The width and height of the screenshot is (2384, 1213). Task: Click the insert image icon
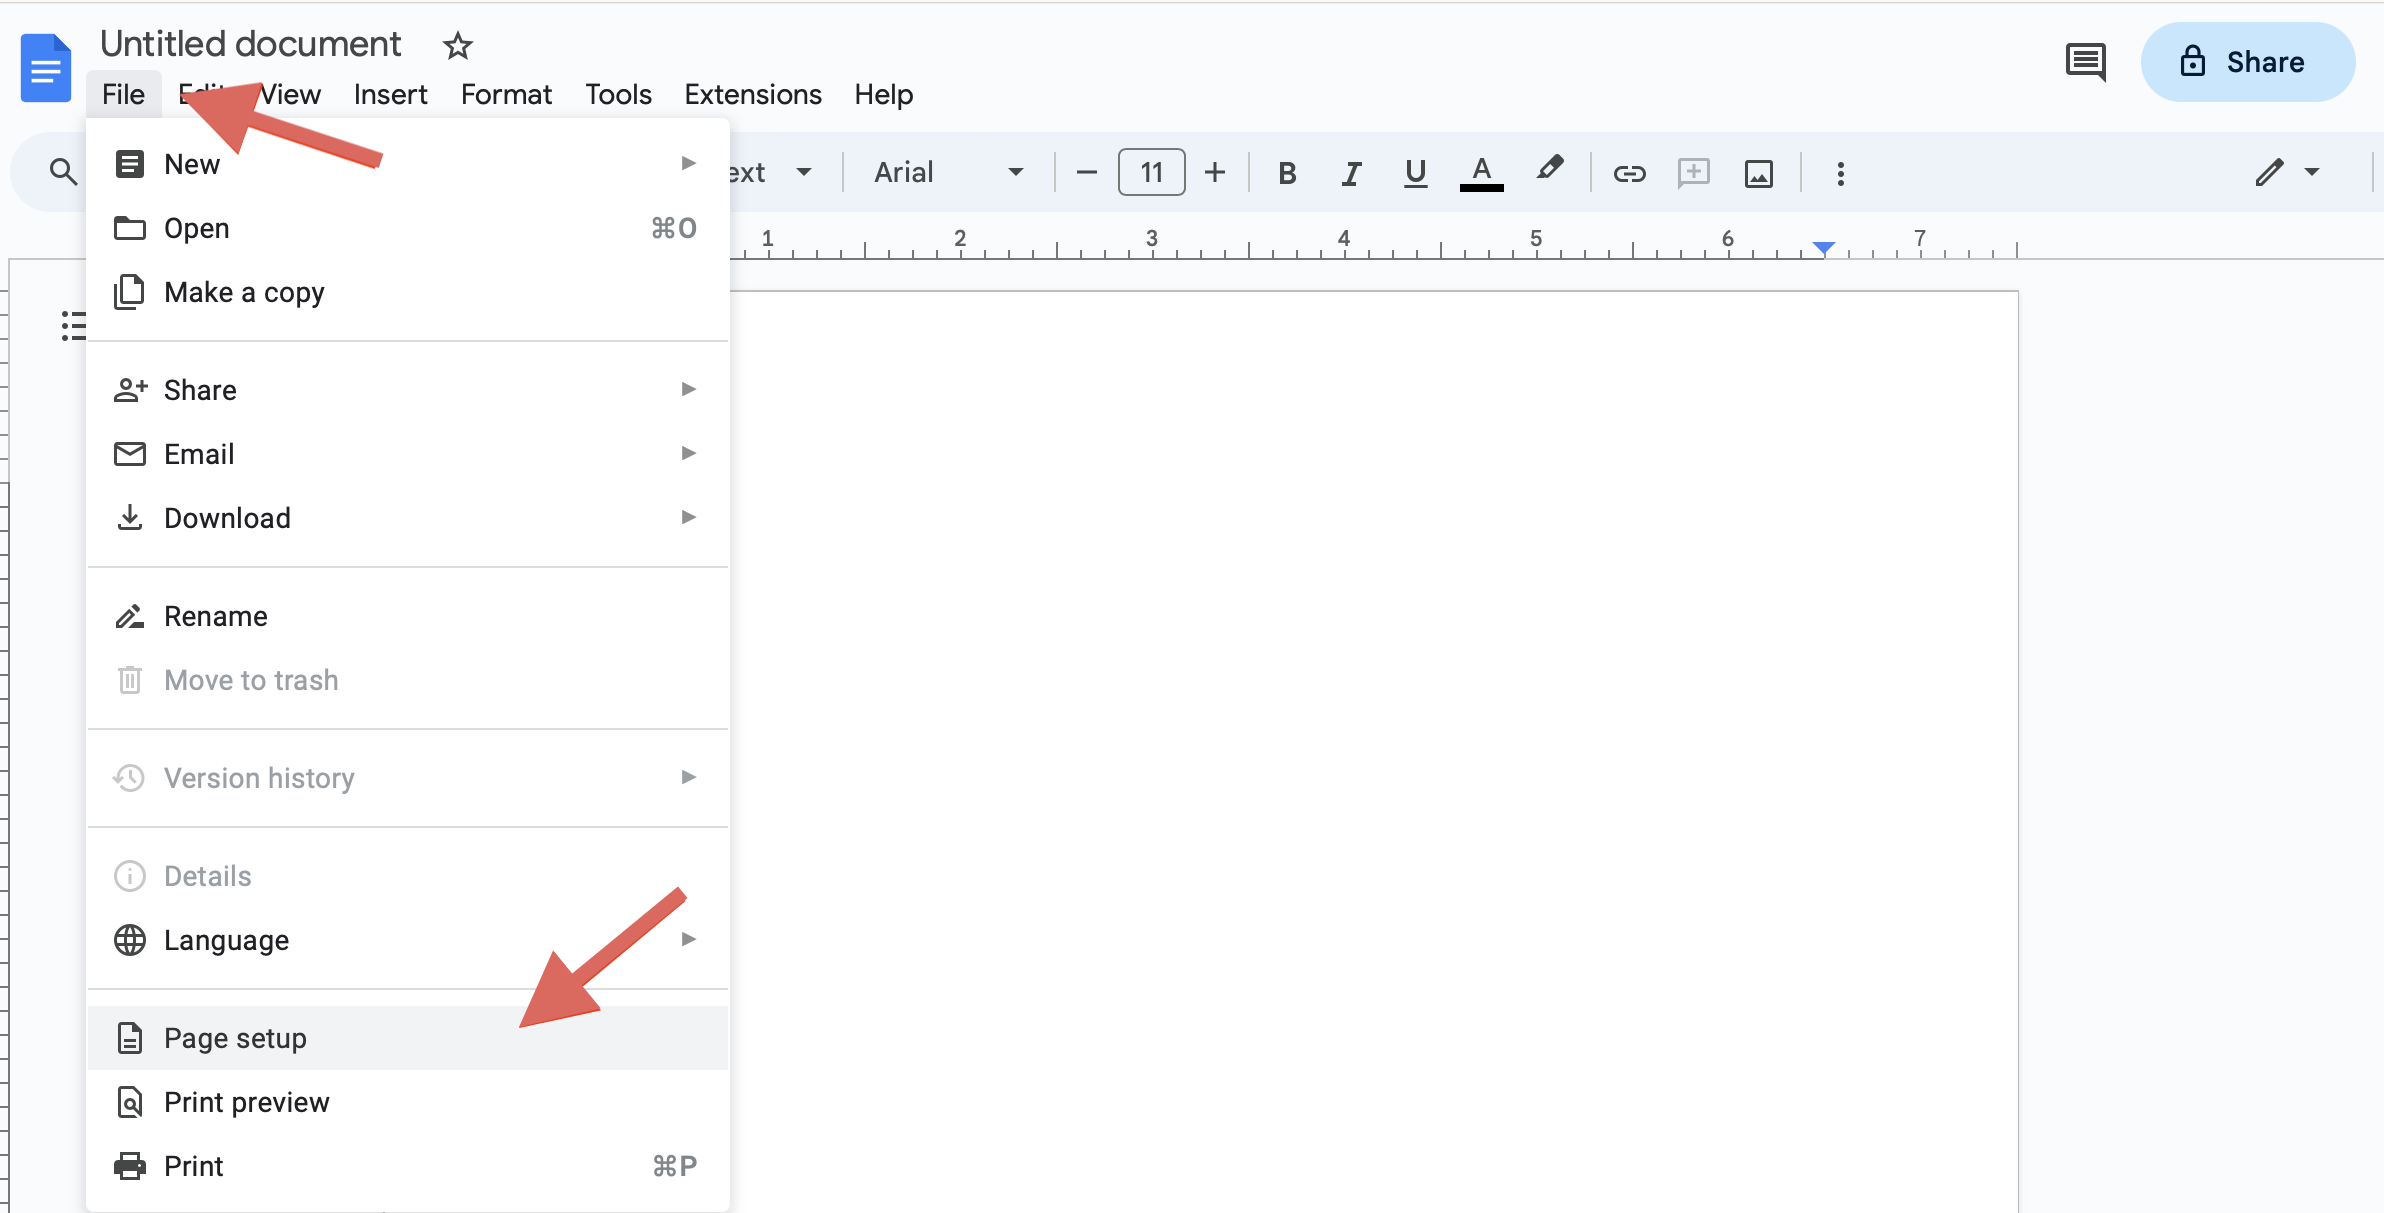pos(1758,173)
